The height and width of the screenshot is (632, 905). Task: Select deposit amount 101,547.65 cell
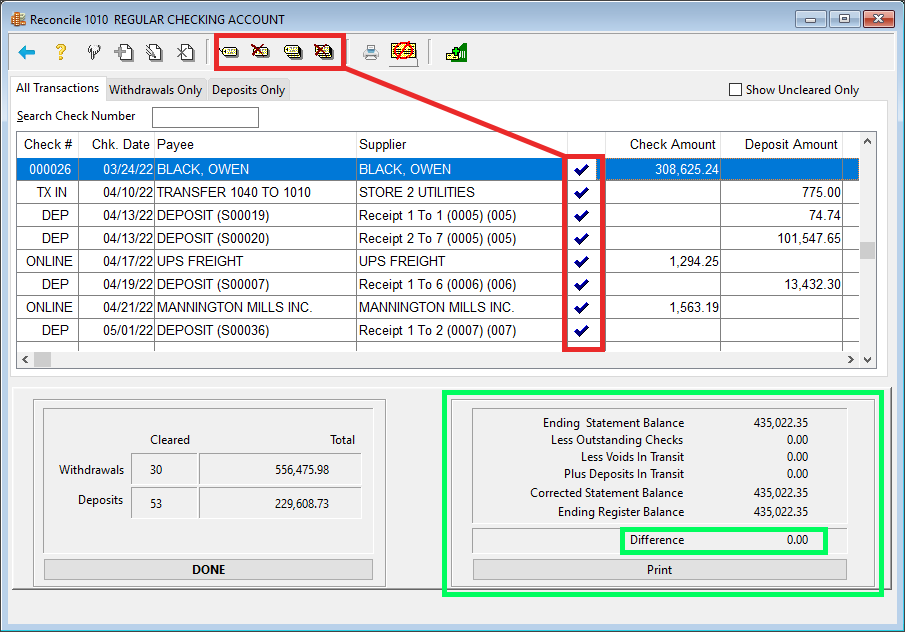pos(781,238)
